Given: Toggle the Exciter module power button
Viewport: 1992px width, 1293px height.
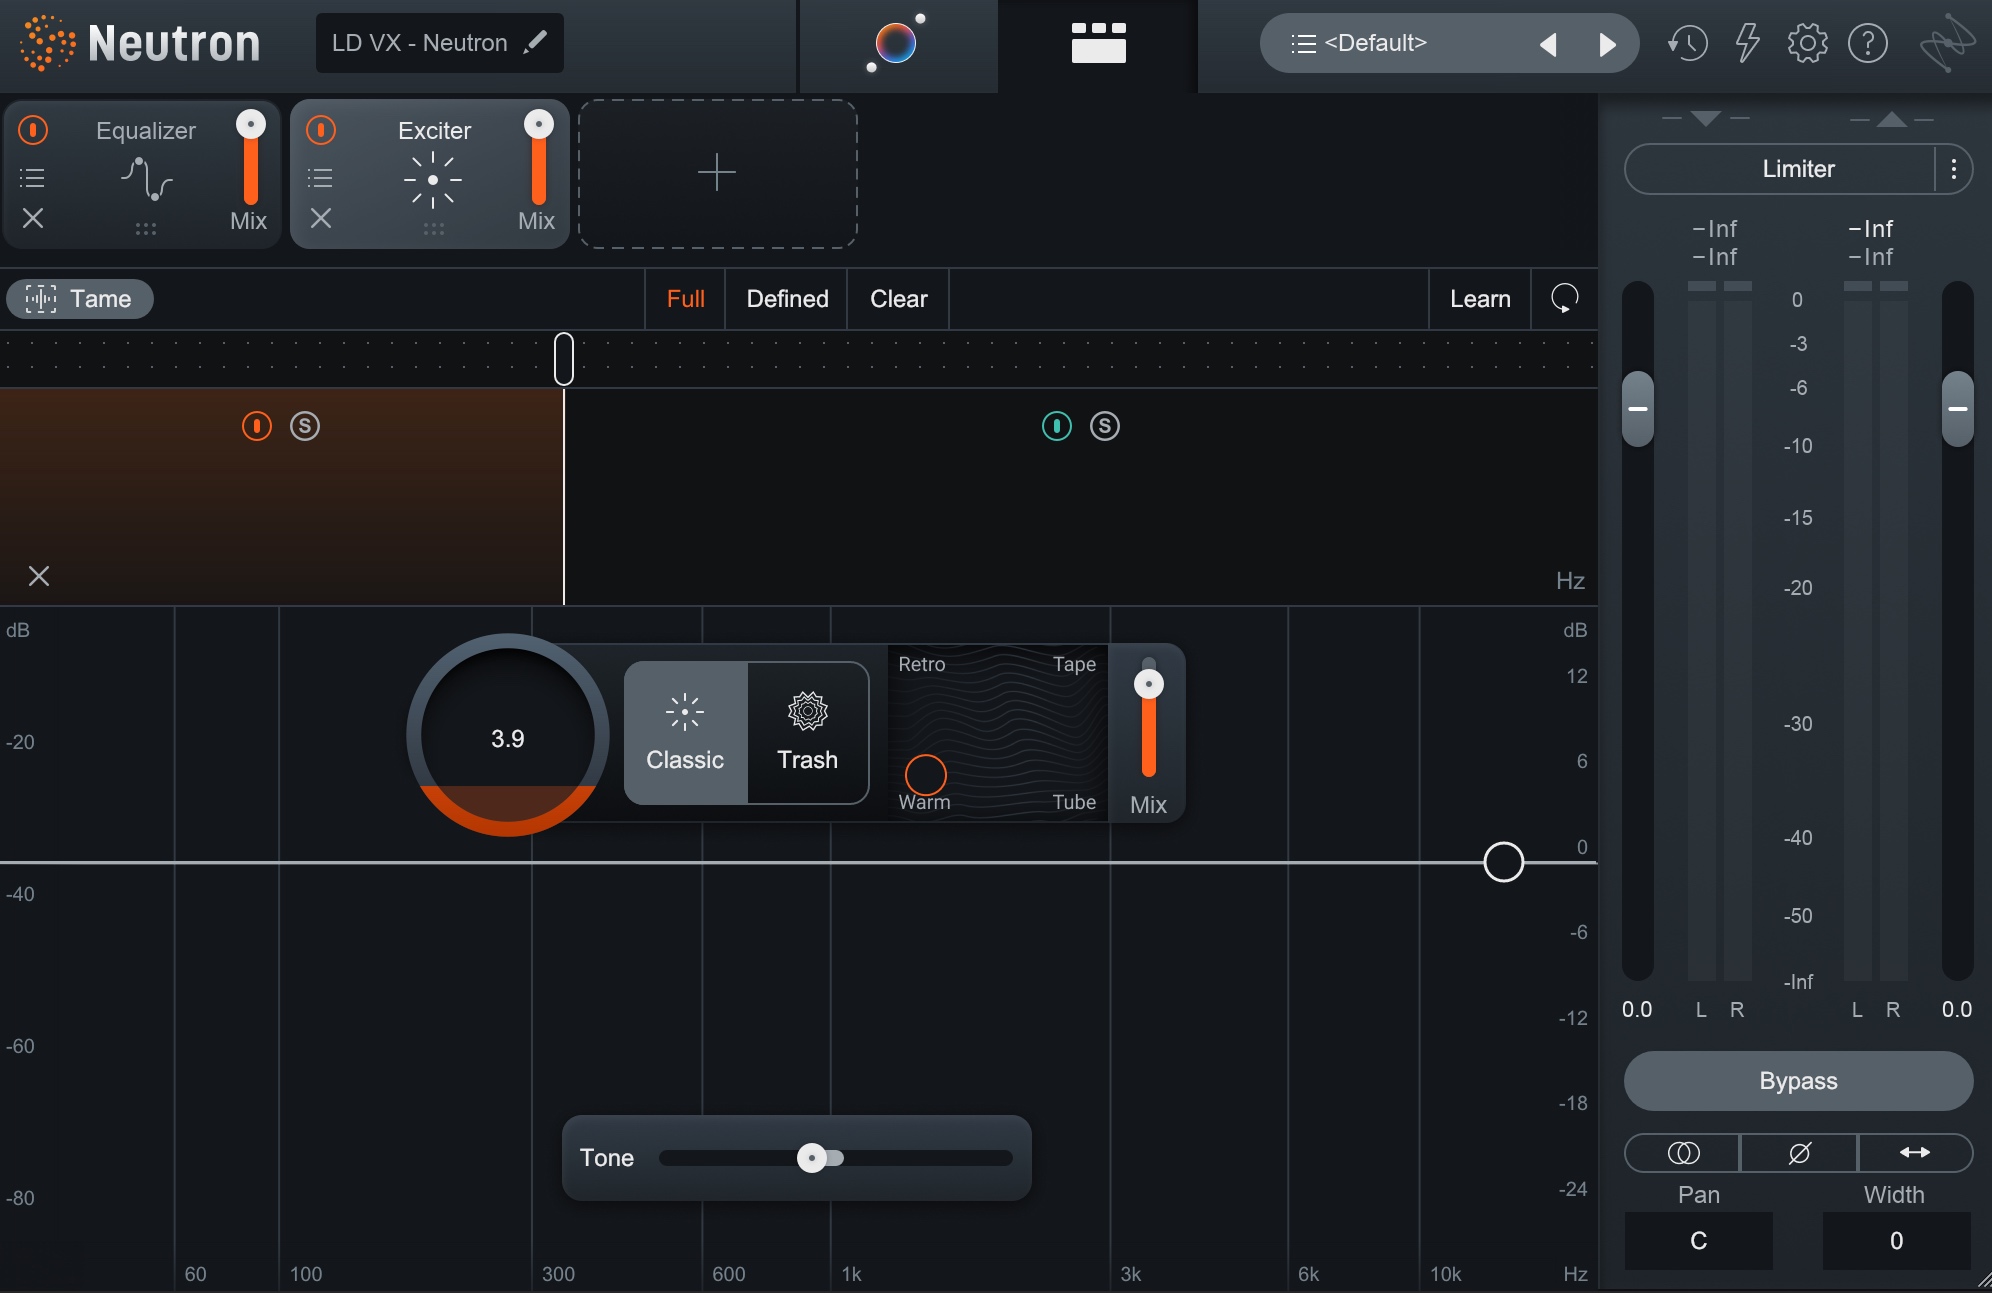Looking at the screenshot, I should pyautogui.click(x=321, y=130).
